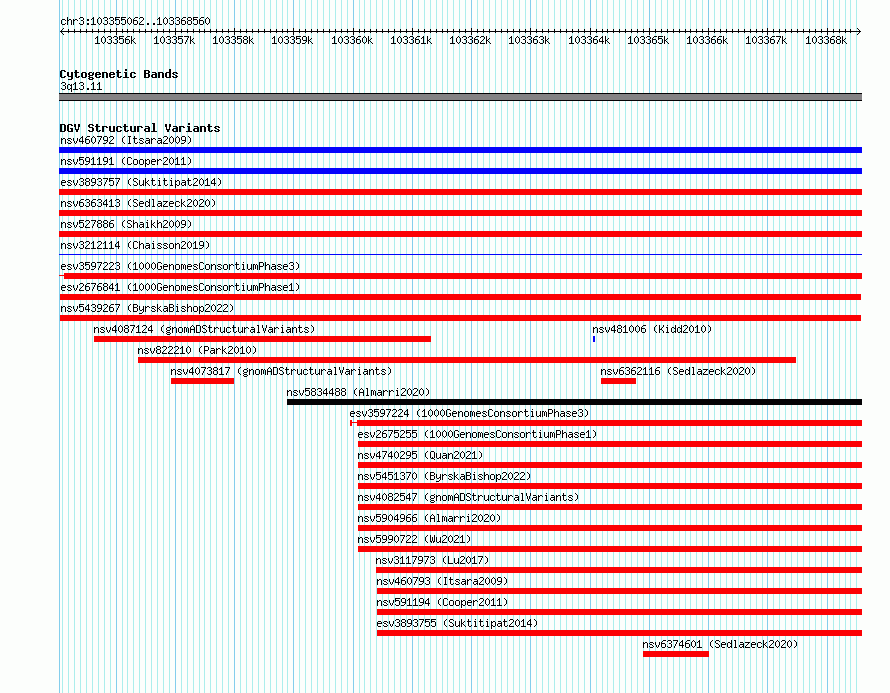Image resolution: width=890 pixels, height=693 pixels.
Task: Select the nsv4740295 (Quan2021) label
Action: (420, 455)
